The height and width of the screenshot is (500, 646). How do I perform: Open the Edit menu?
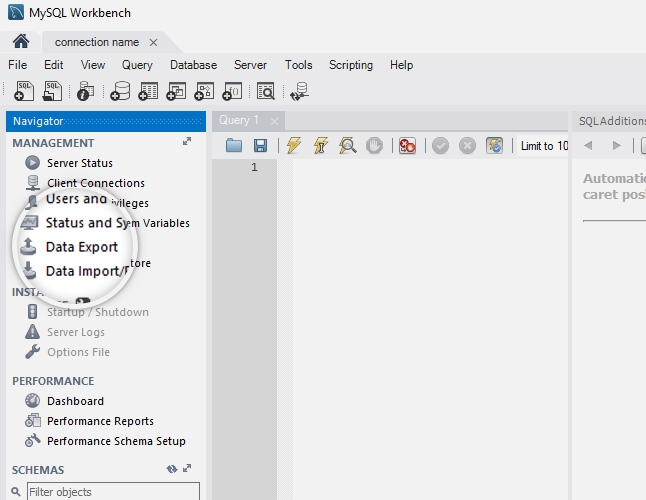point(54,65)
